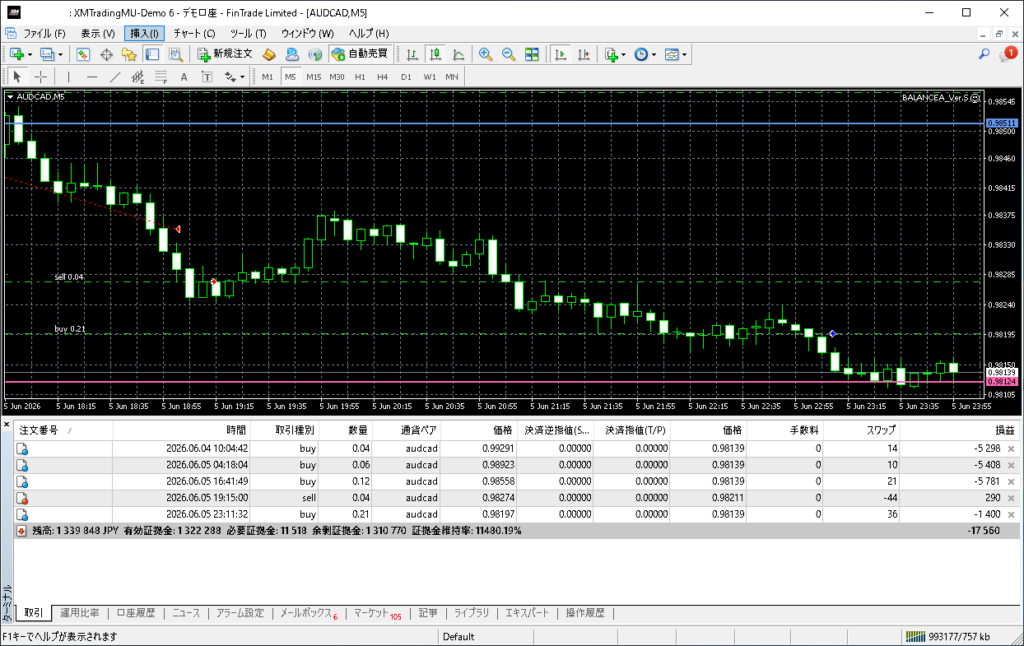Open MetaEditor yellow book icon

coord(268,54)
